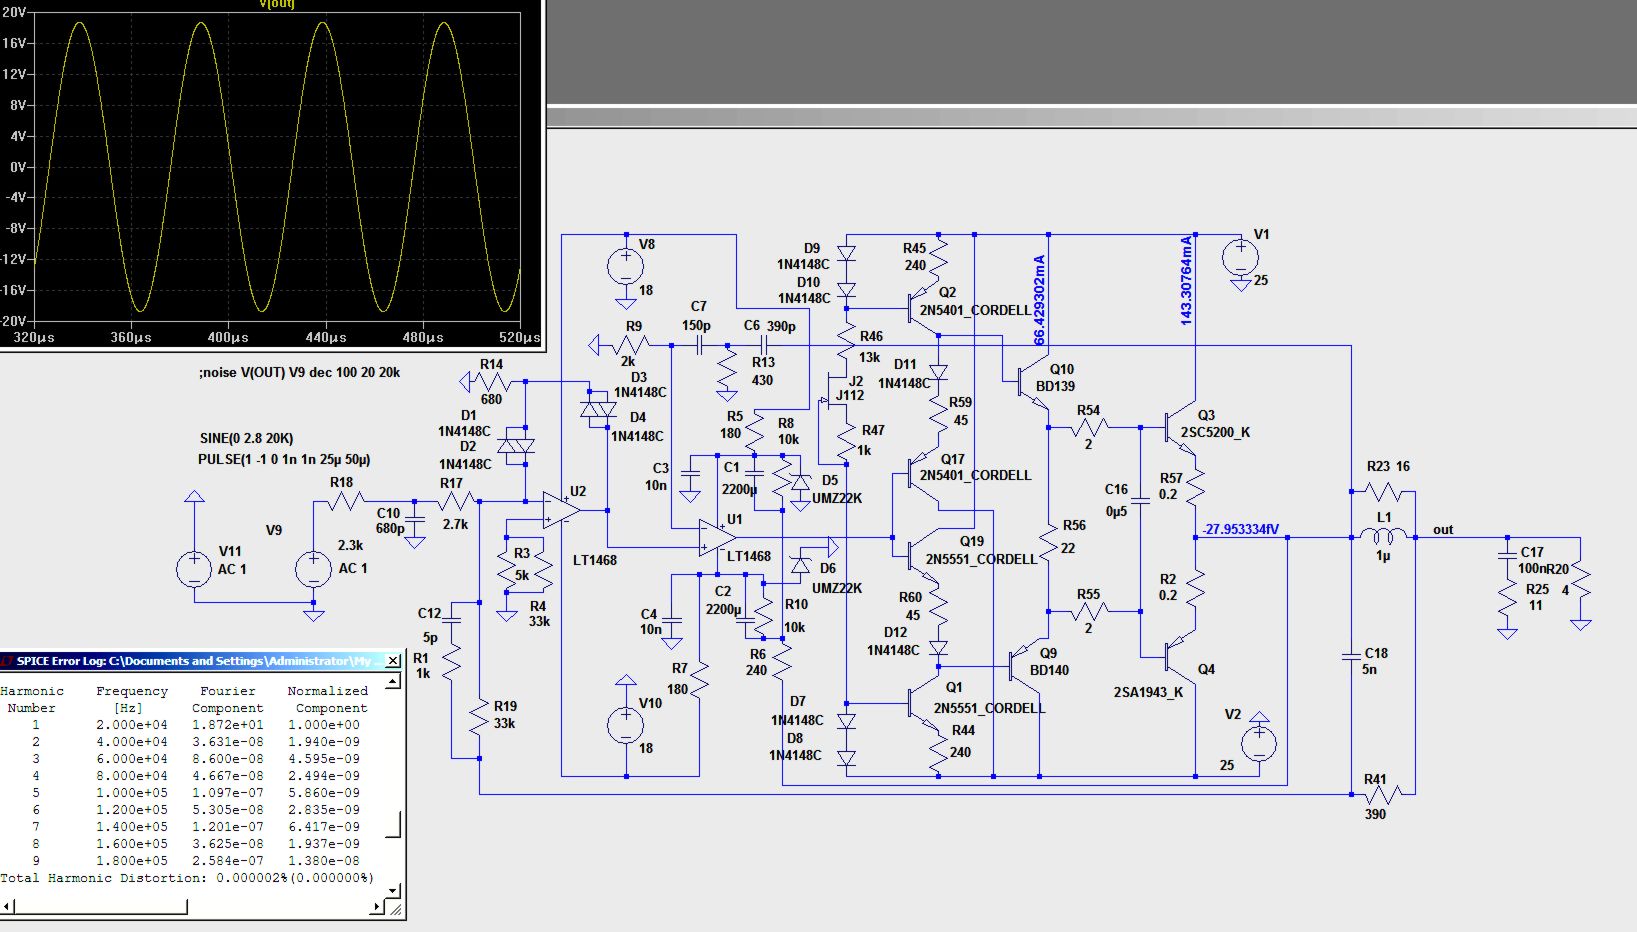The image size is (1637, 932).
Task: Click the error log vertical scroll down arrow
Action: pos(393,889)
